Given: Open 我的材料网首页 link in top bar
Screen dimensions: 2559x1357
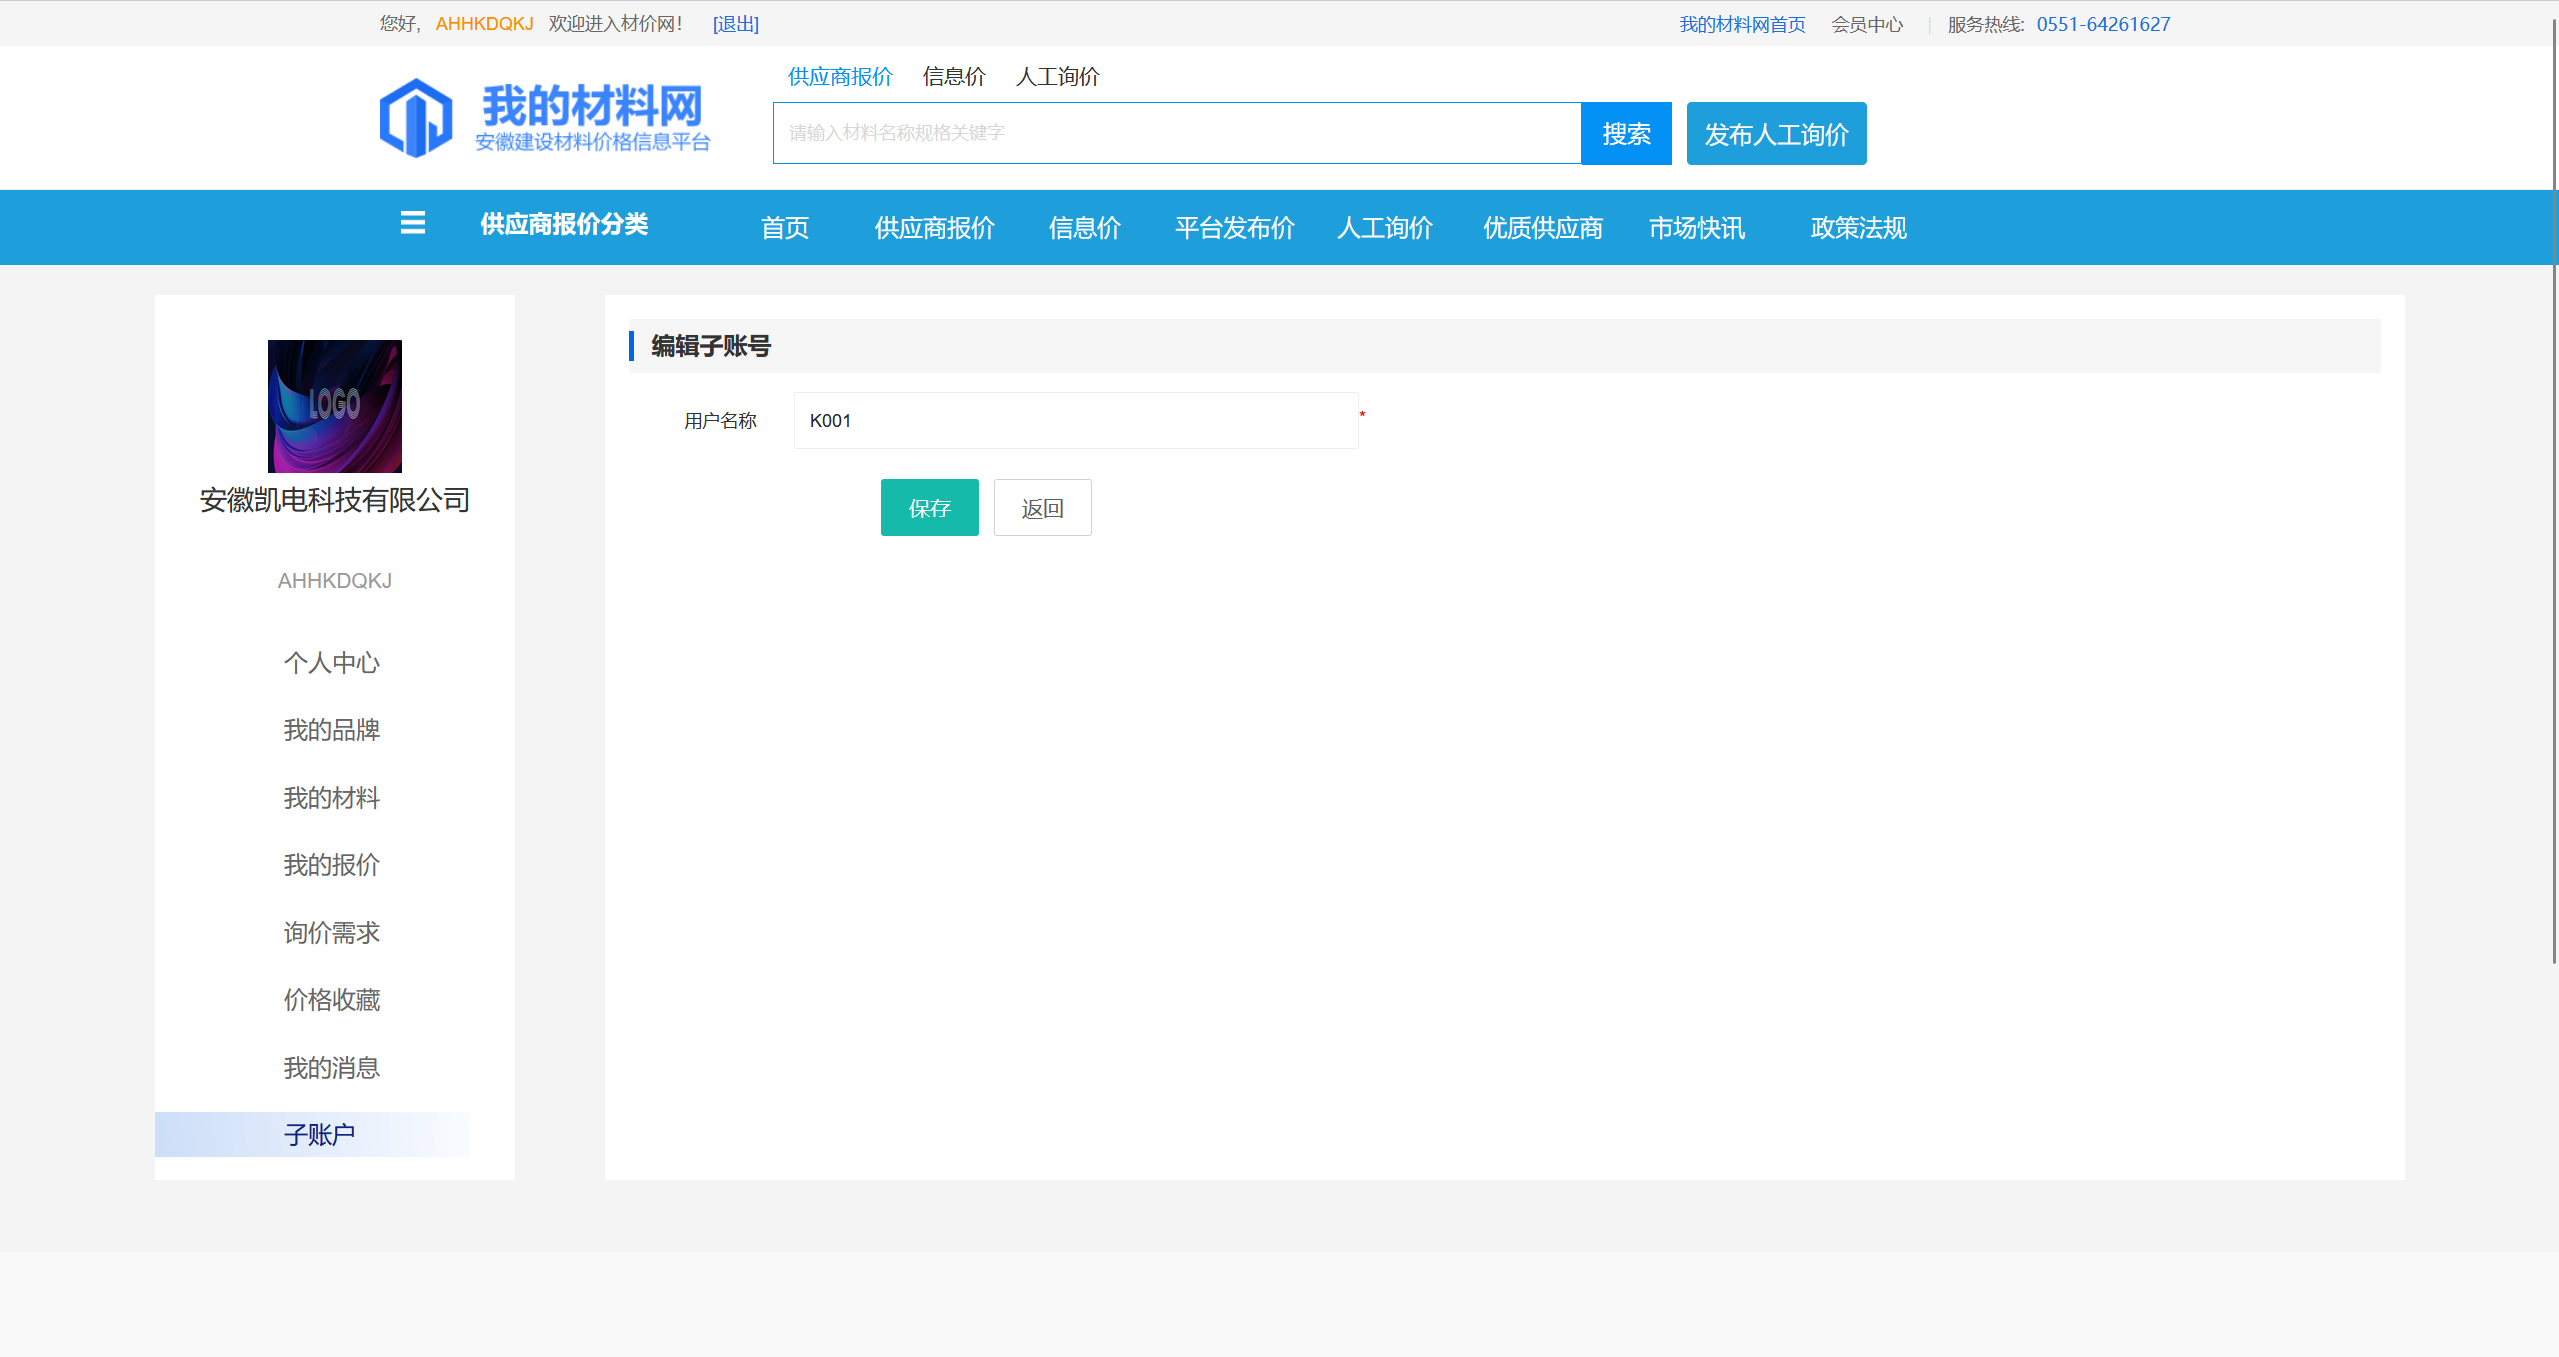Looking at the screenshot, I should coord(1741,24).
